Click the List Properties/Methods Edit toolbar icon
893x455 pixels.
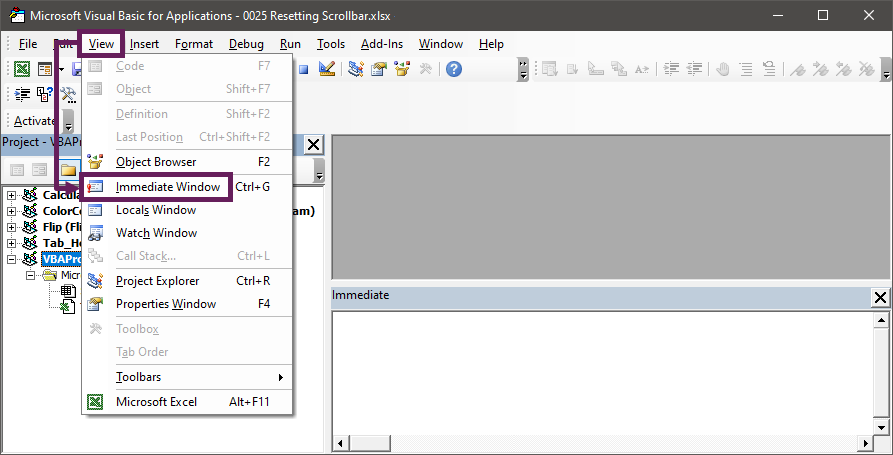click(x=550, y=69)
